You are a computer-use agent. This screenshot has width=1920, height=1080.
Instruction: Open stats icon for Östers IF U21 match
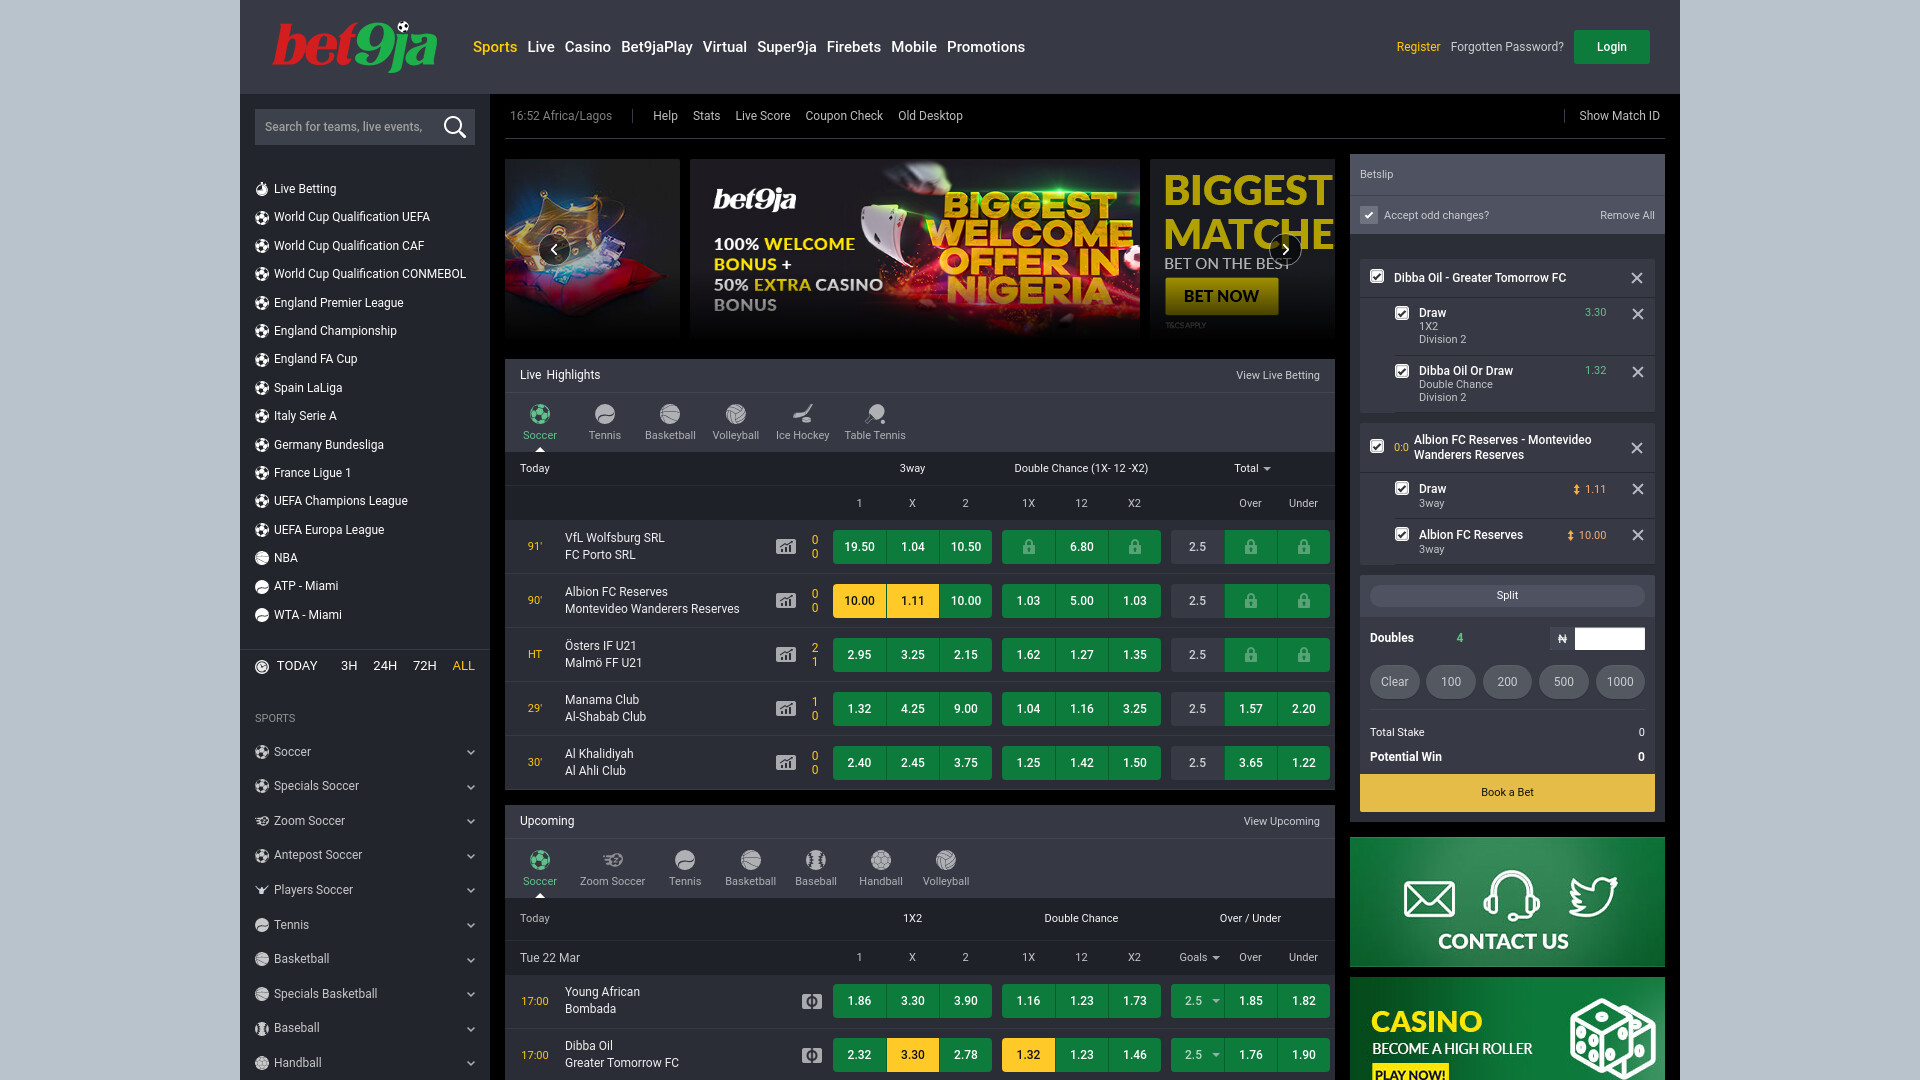click(786, 655)
